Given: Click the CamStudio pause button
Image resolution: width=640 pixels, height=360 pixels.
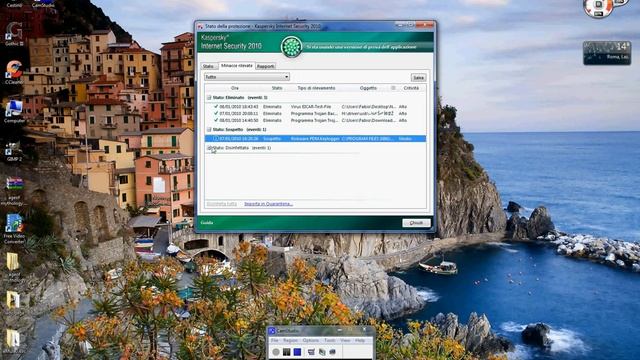Looking at the screenshot, I should [287, 351].
